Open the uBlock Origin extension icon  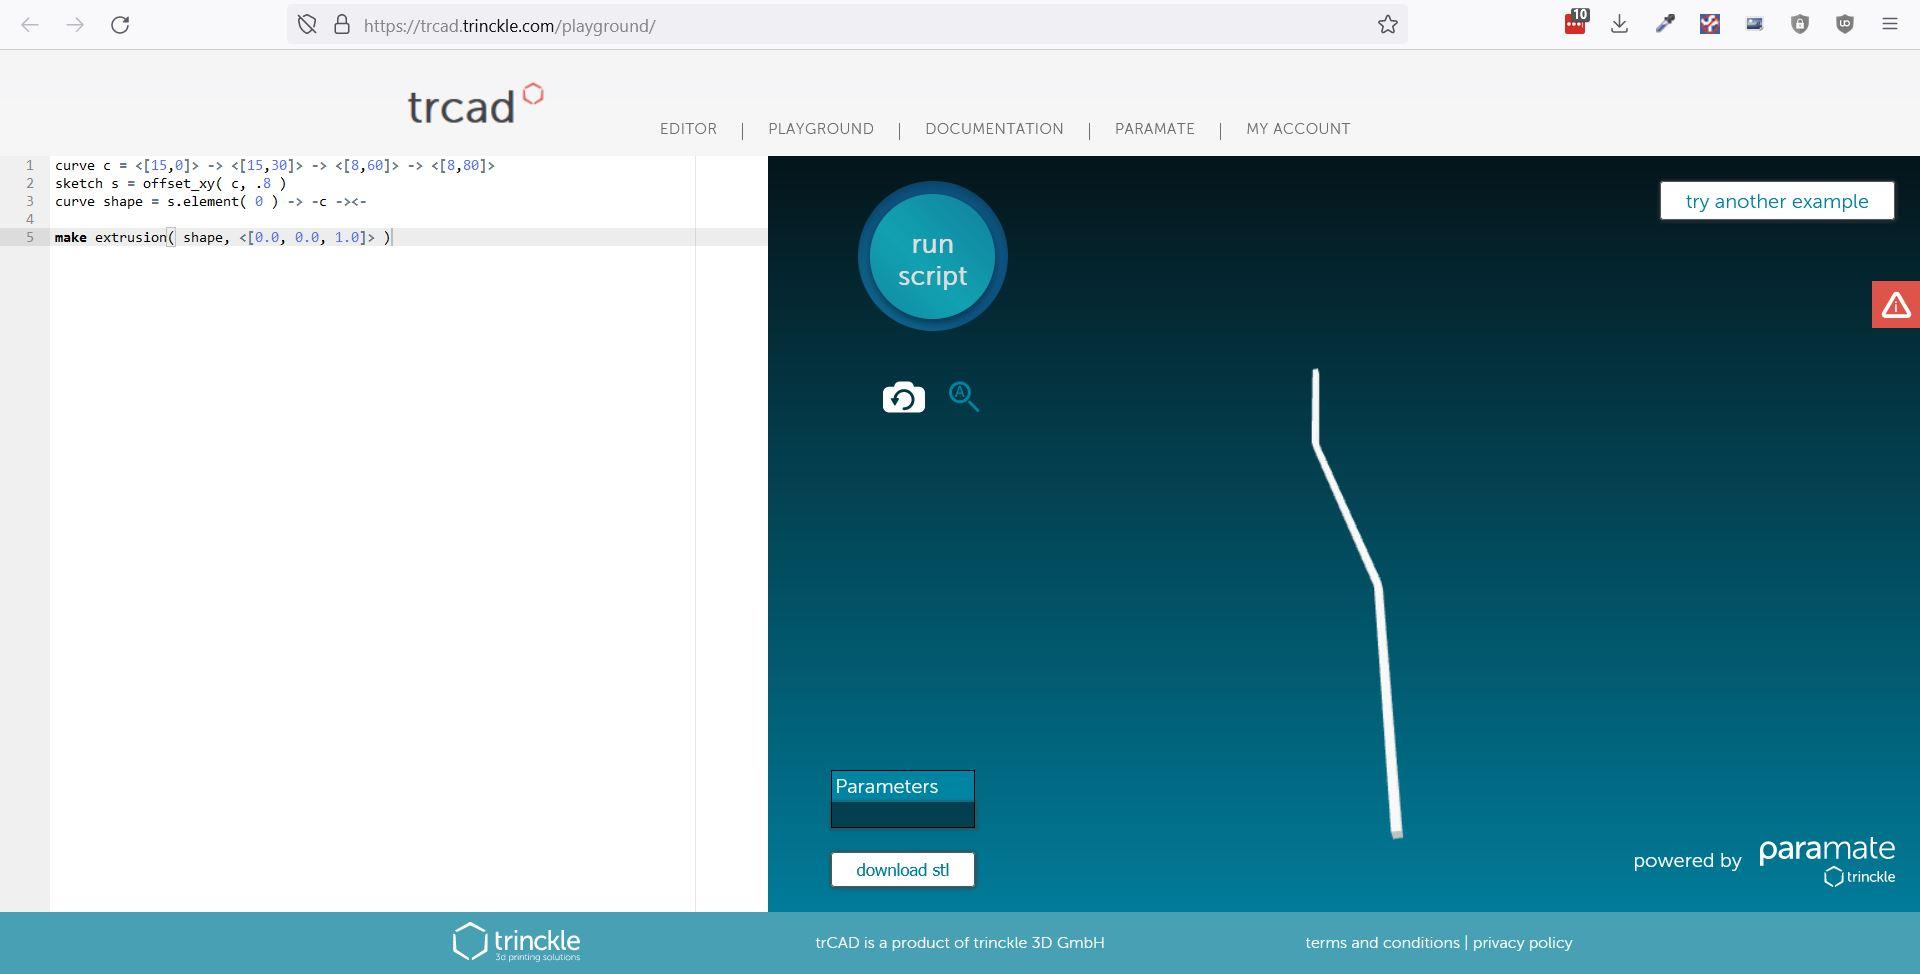1845,23
